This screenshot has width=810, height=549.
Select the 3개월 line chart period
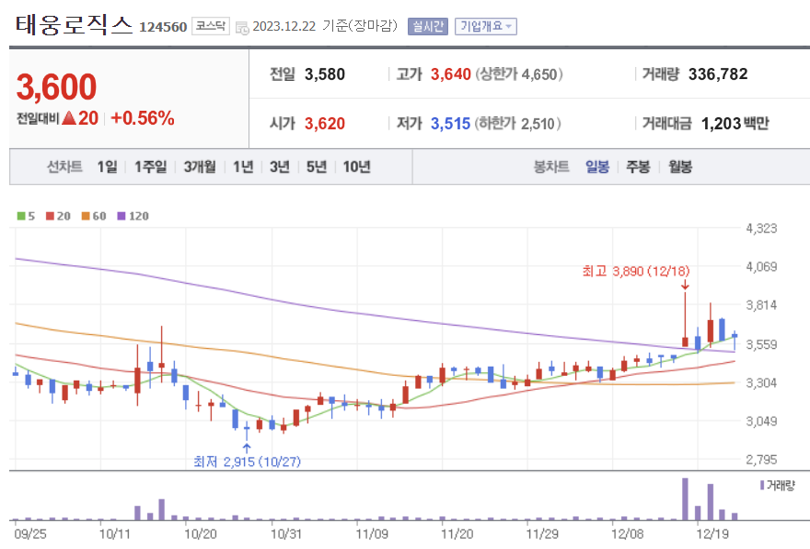[x=199, y=167]
